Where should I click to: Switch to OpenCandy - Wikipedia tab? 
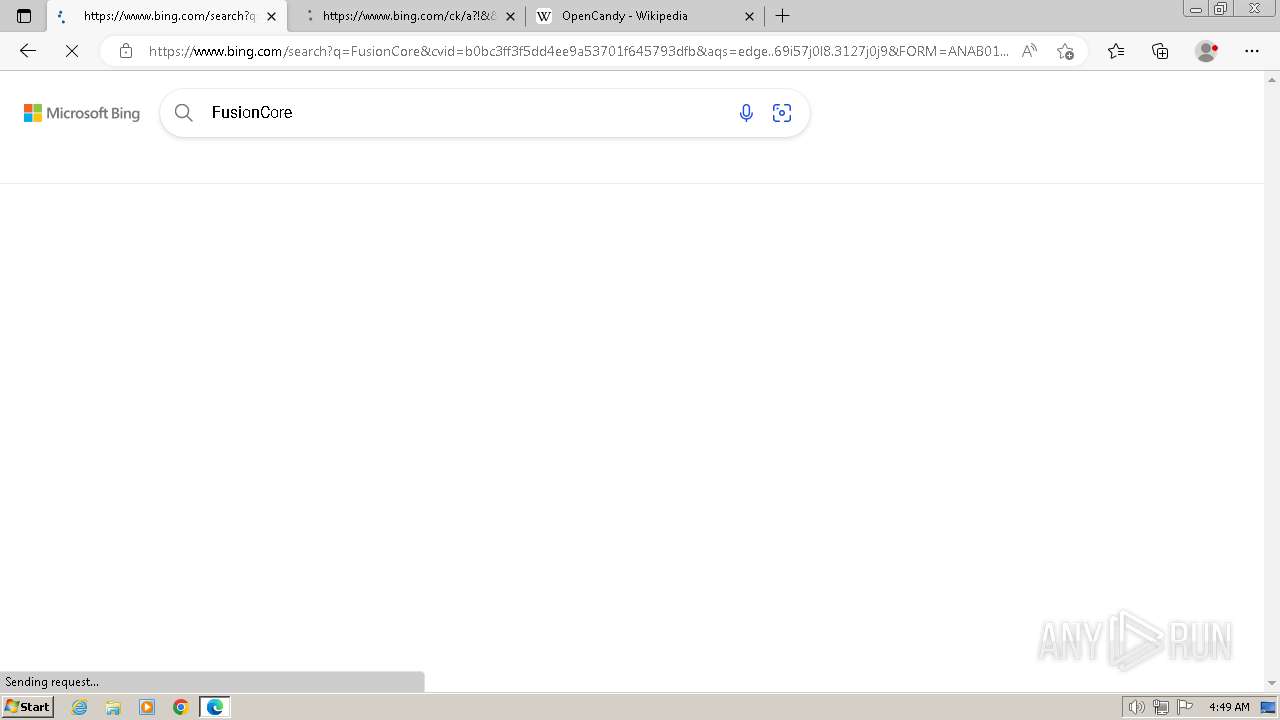pyautogui.click(x=645, y=16)
